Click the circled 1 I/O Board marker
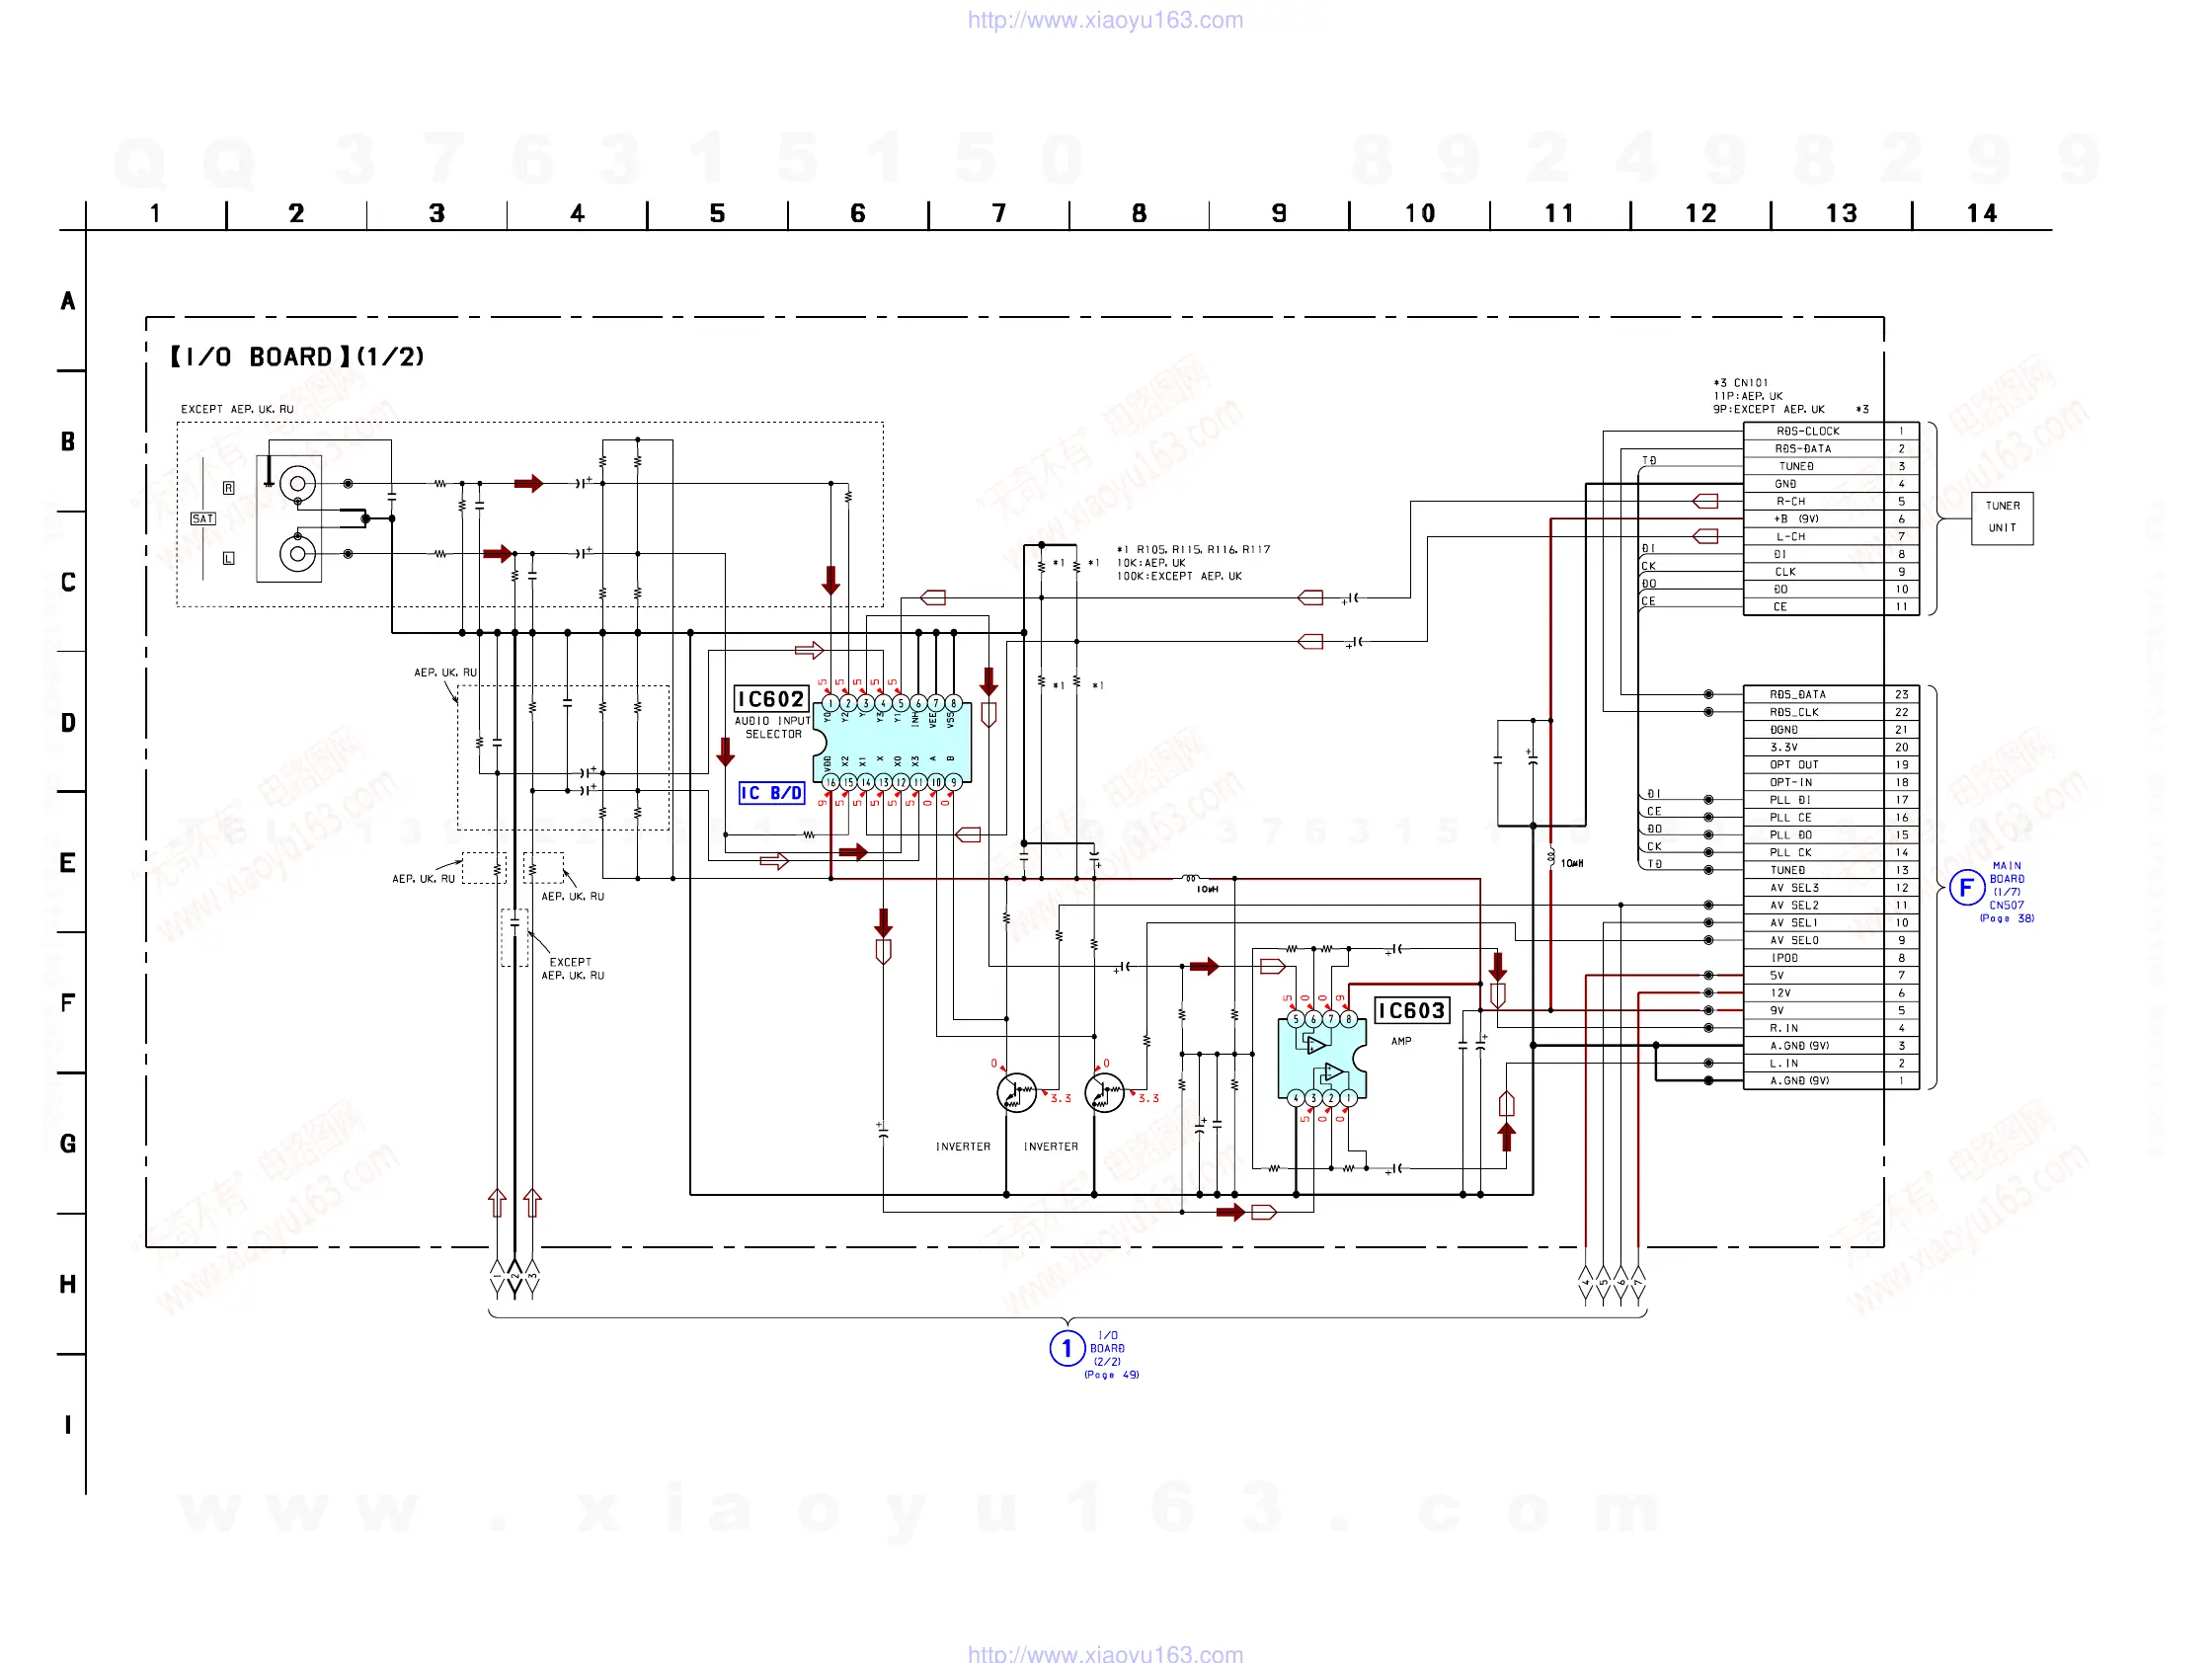Screen dimensions: 2212x1663 pos(1067,1348)
